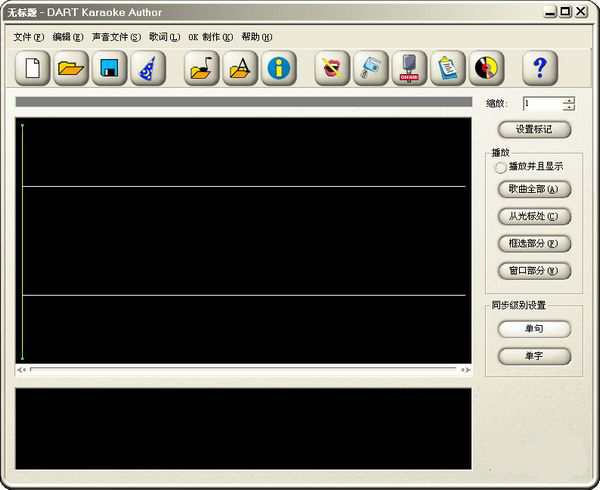This screenshot has height=490, width=600.
Task: Save using the blue floppy disk icon
Action: coord(109,68)
